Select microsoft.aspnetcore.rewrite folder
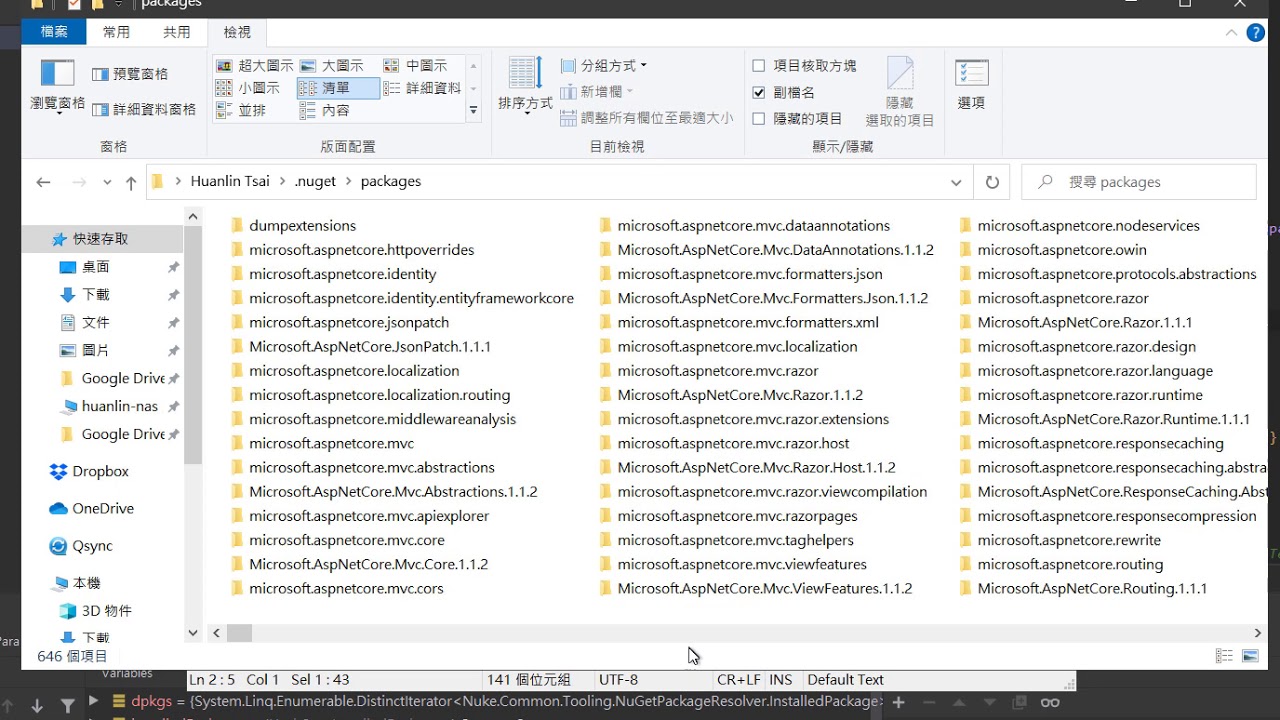The width and height of the screenshot is (1280, 720). click(x=1060, y=540)
